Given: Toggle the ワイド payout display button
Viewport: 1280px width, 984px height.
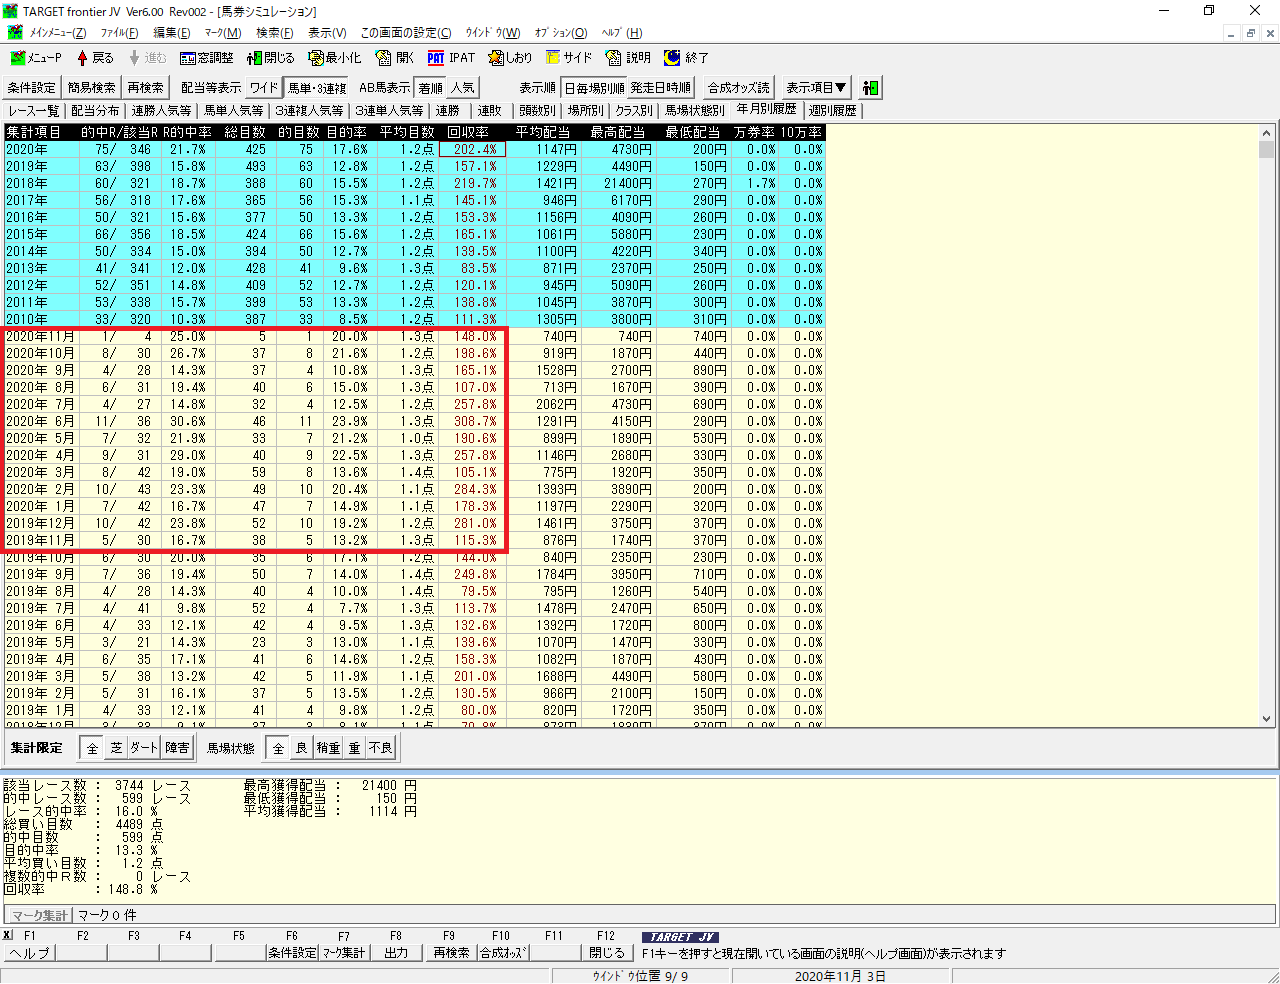Looking at the screenshot, I should click(264, 88).
